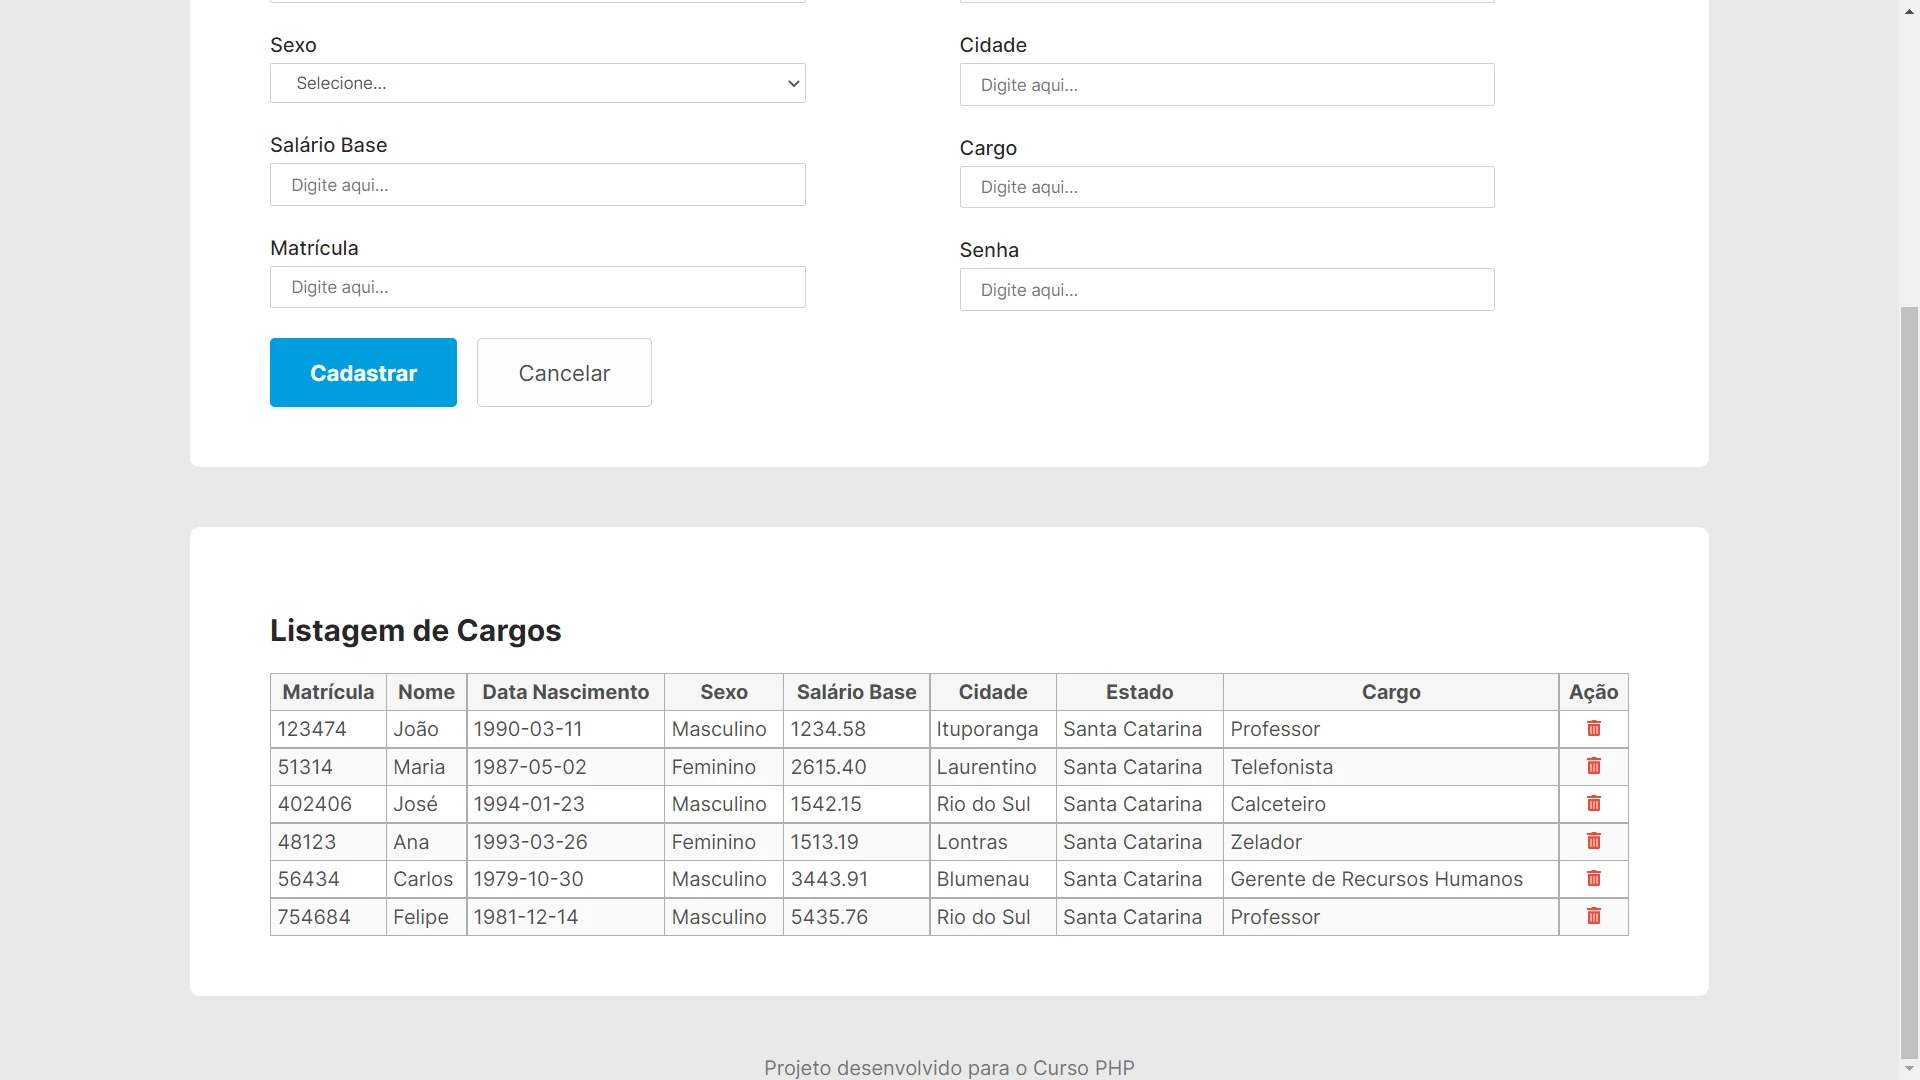Viewport: 1920px width, 1080px height.
Task: Click city cell Laurentino
Action: point(993,767)
